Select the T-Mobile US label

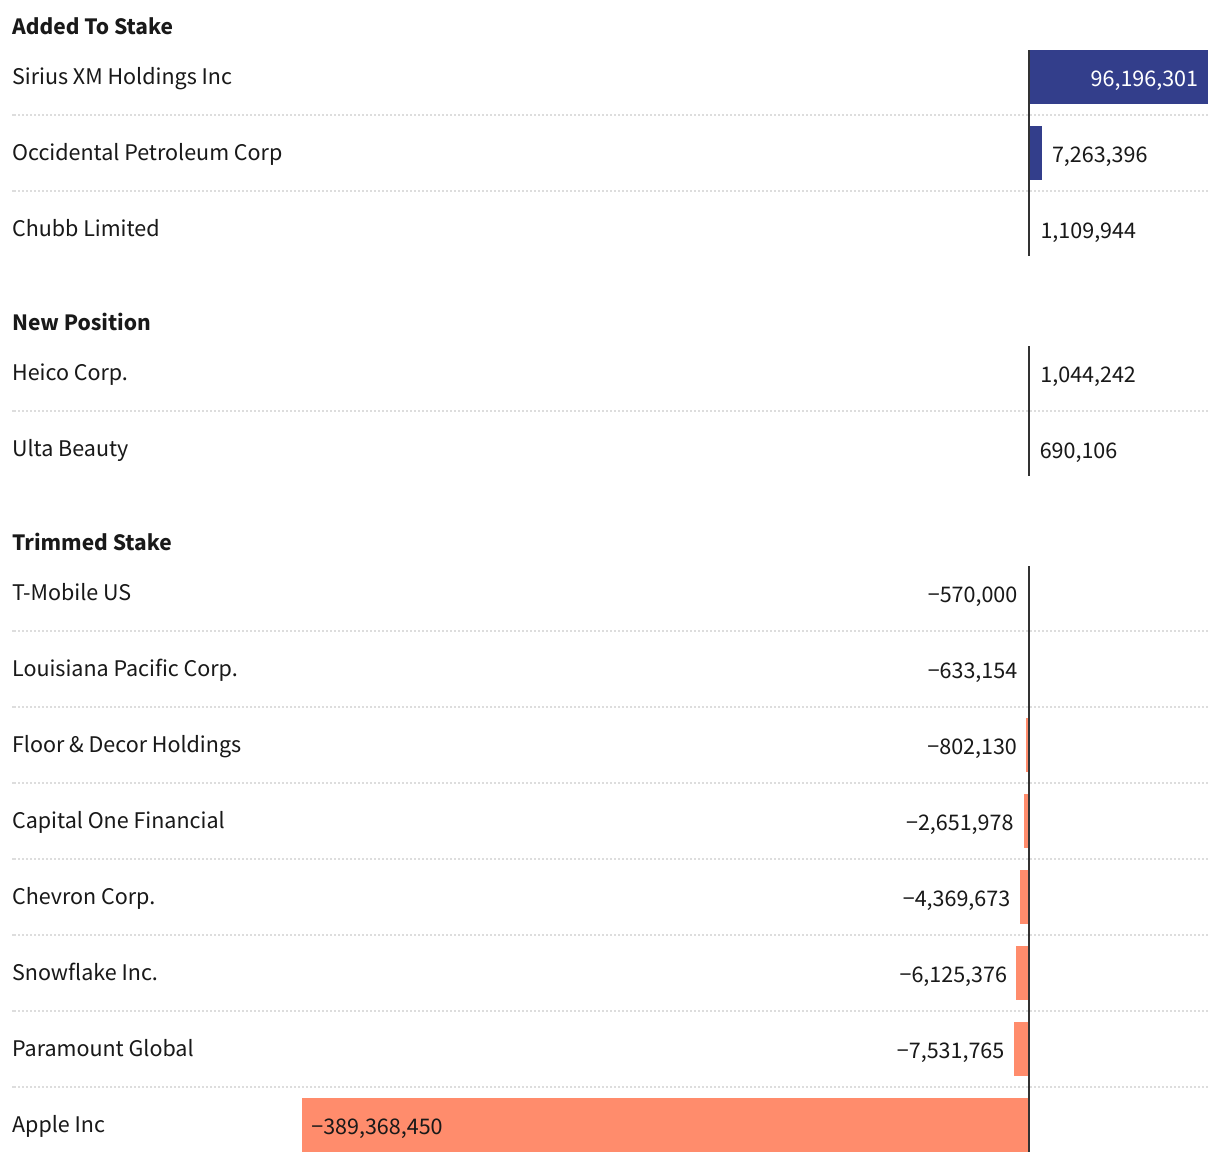coord(72,593)
